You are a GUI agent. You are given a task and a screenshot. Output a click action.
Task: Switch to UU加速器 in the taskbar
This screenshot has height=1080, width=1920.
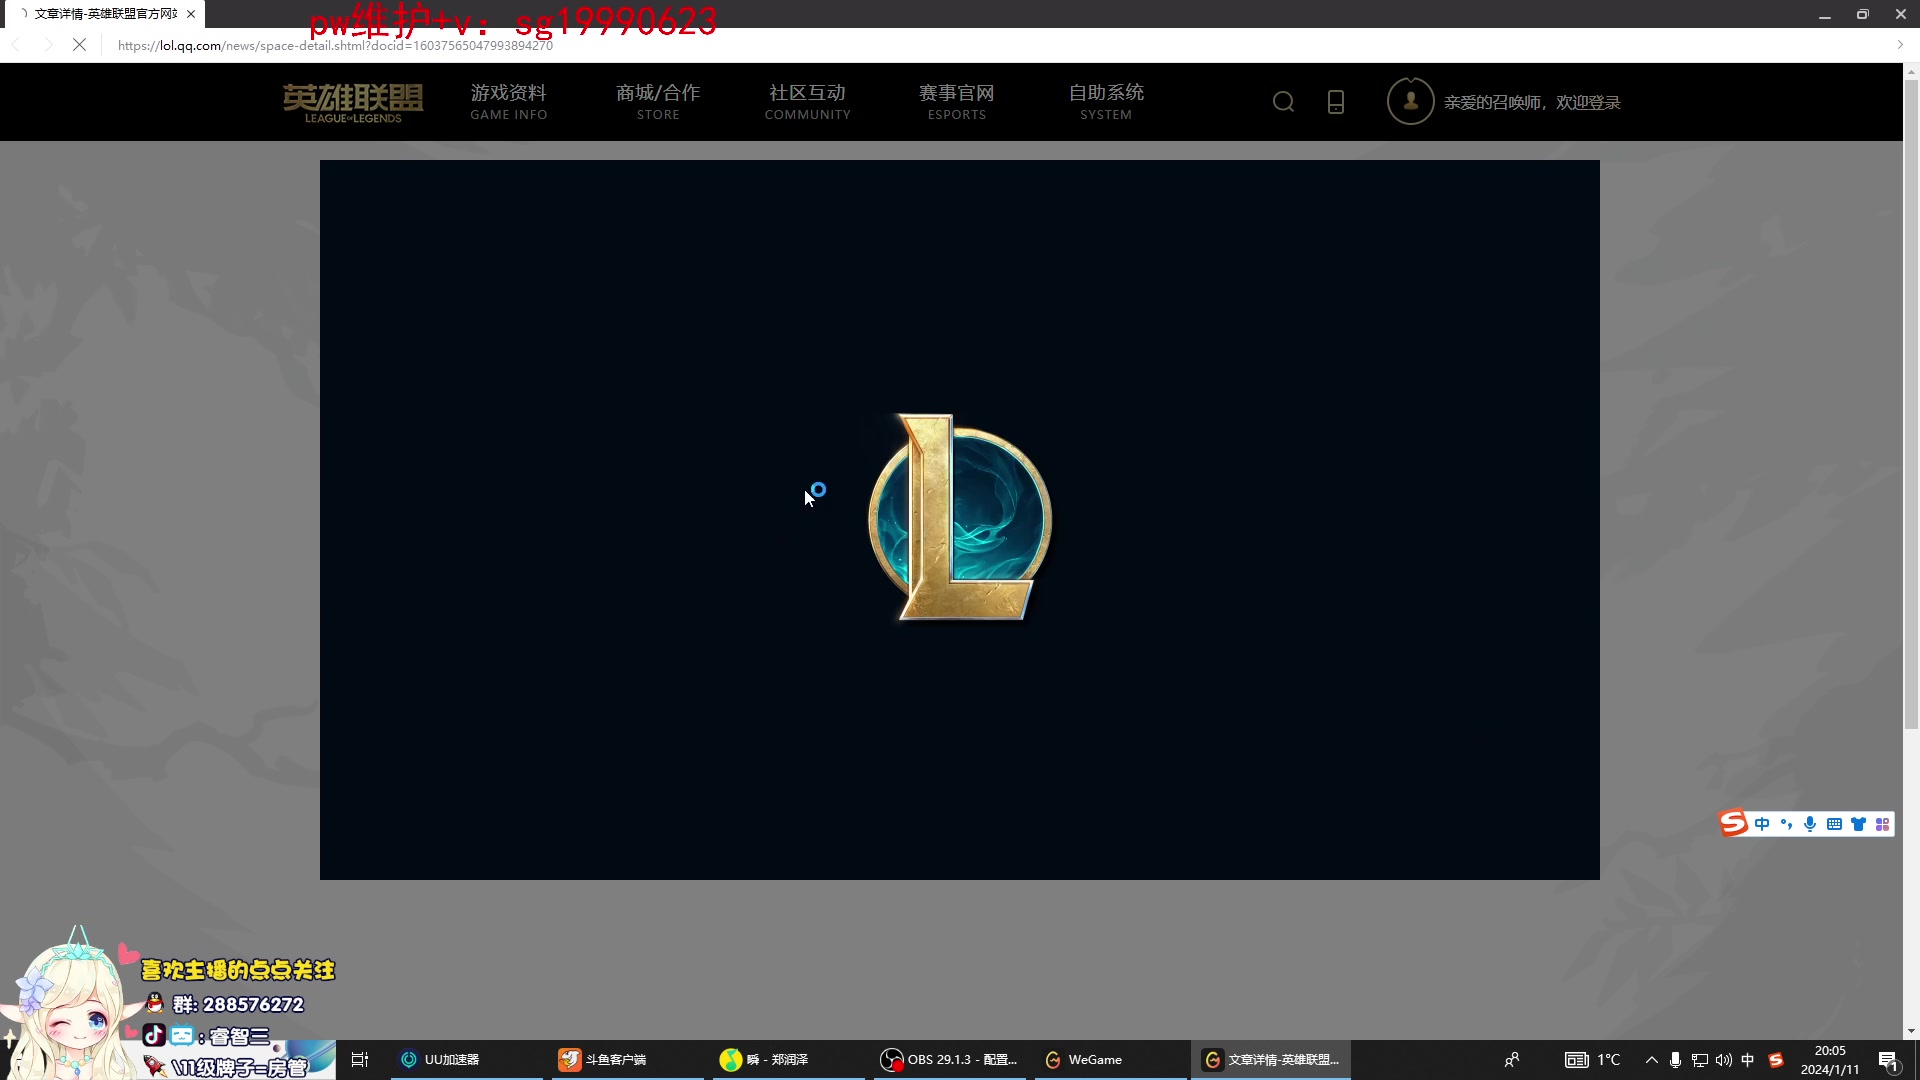(x=467, y=1059)
